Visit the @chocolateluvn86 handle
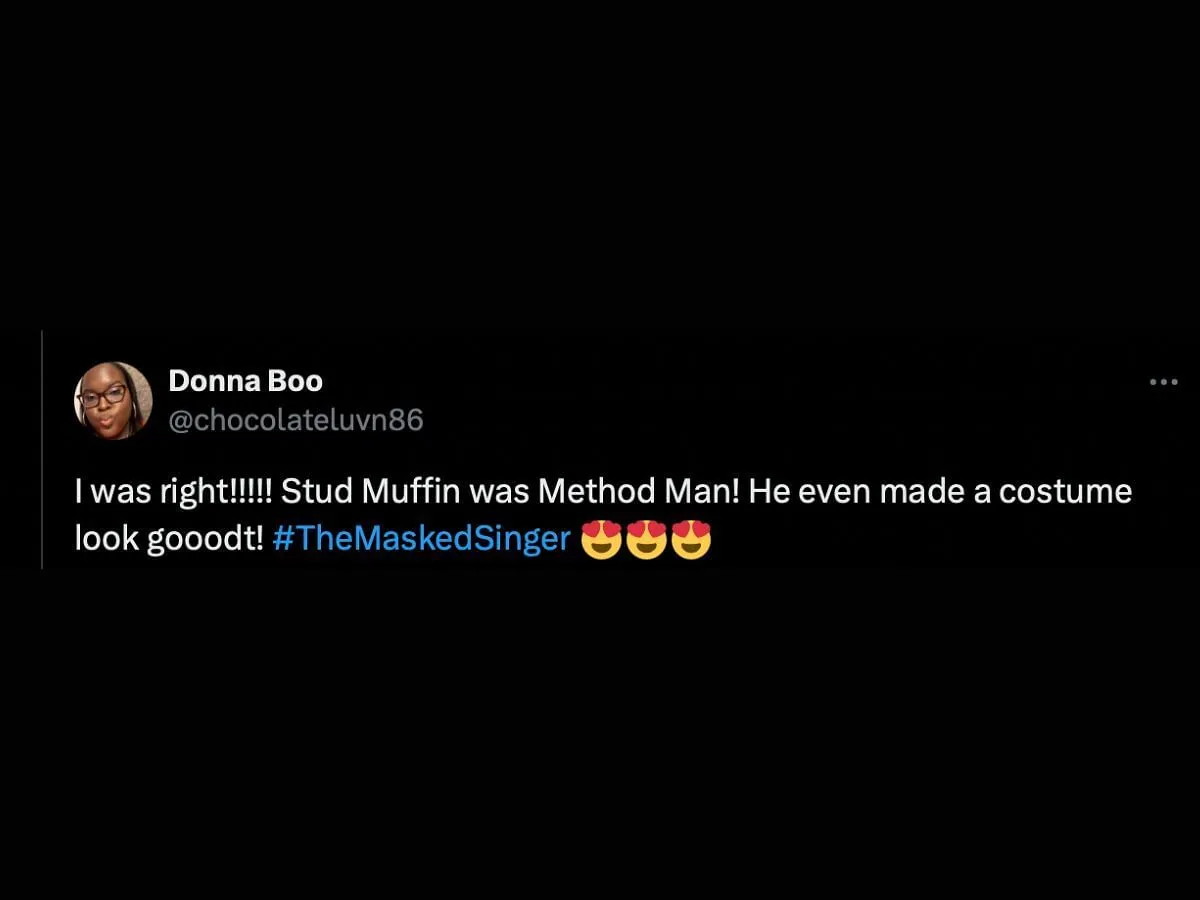The height and width of the screenshot is (900, 1200). [x=295, y=421]
